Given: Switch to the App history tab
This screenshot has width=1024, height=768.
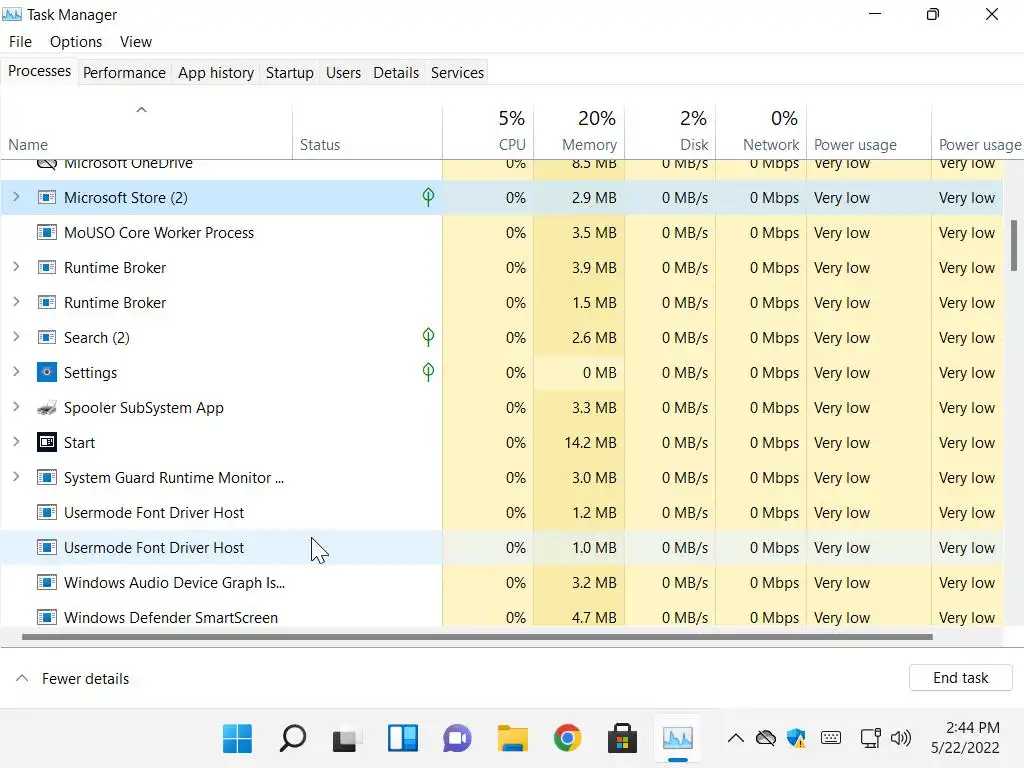Looking at the screenshot, I should tap(216, 72).
